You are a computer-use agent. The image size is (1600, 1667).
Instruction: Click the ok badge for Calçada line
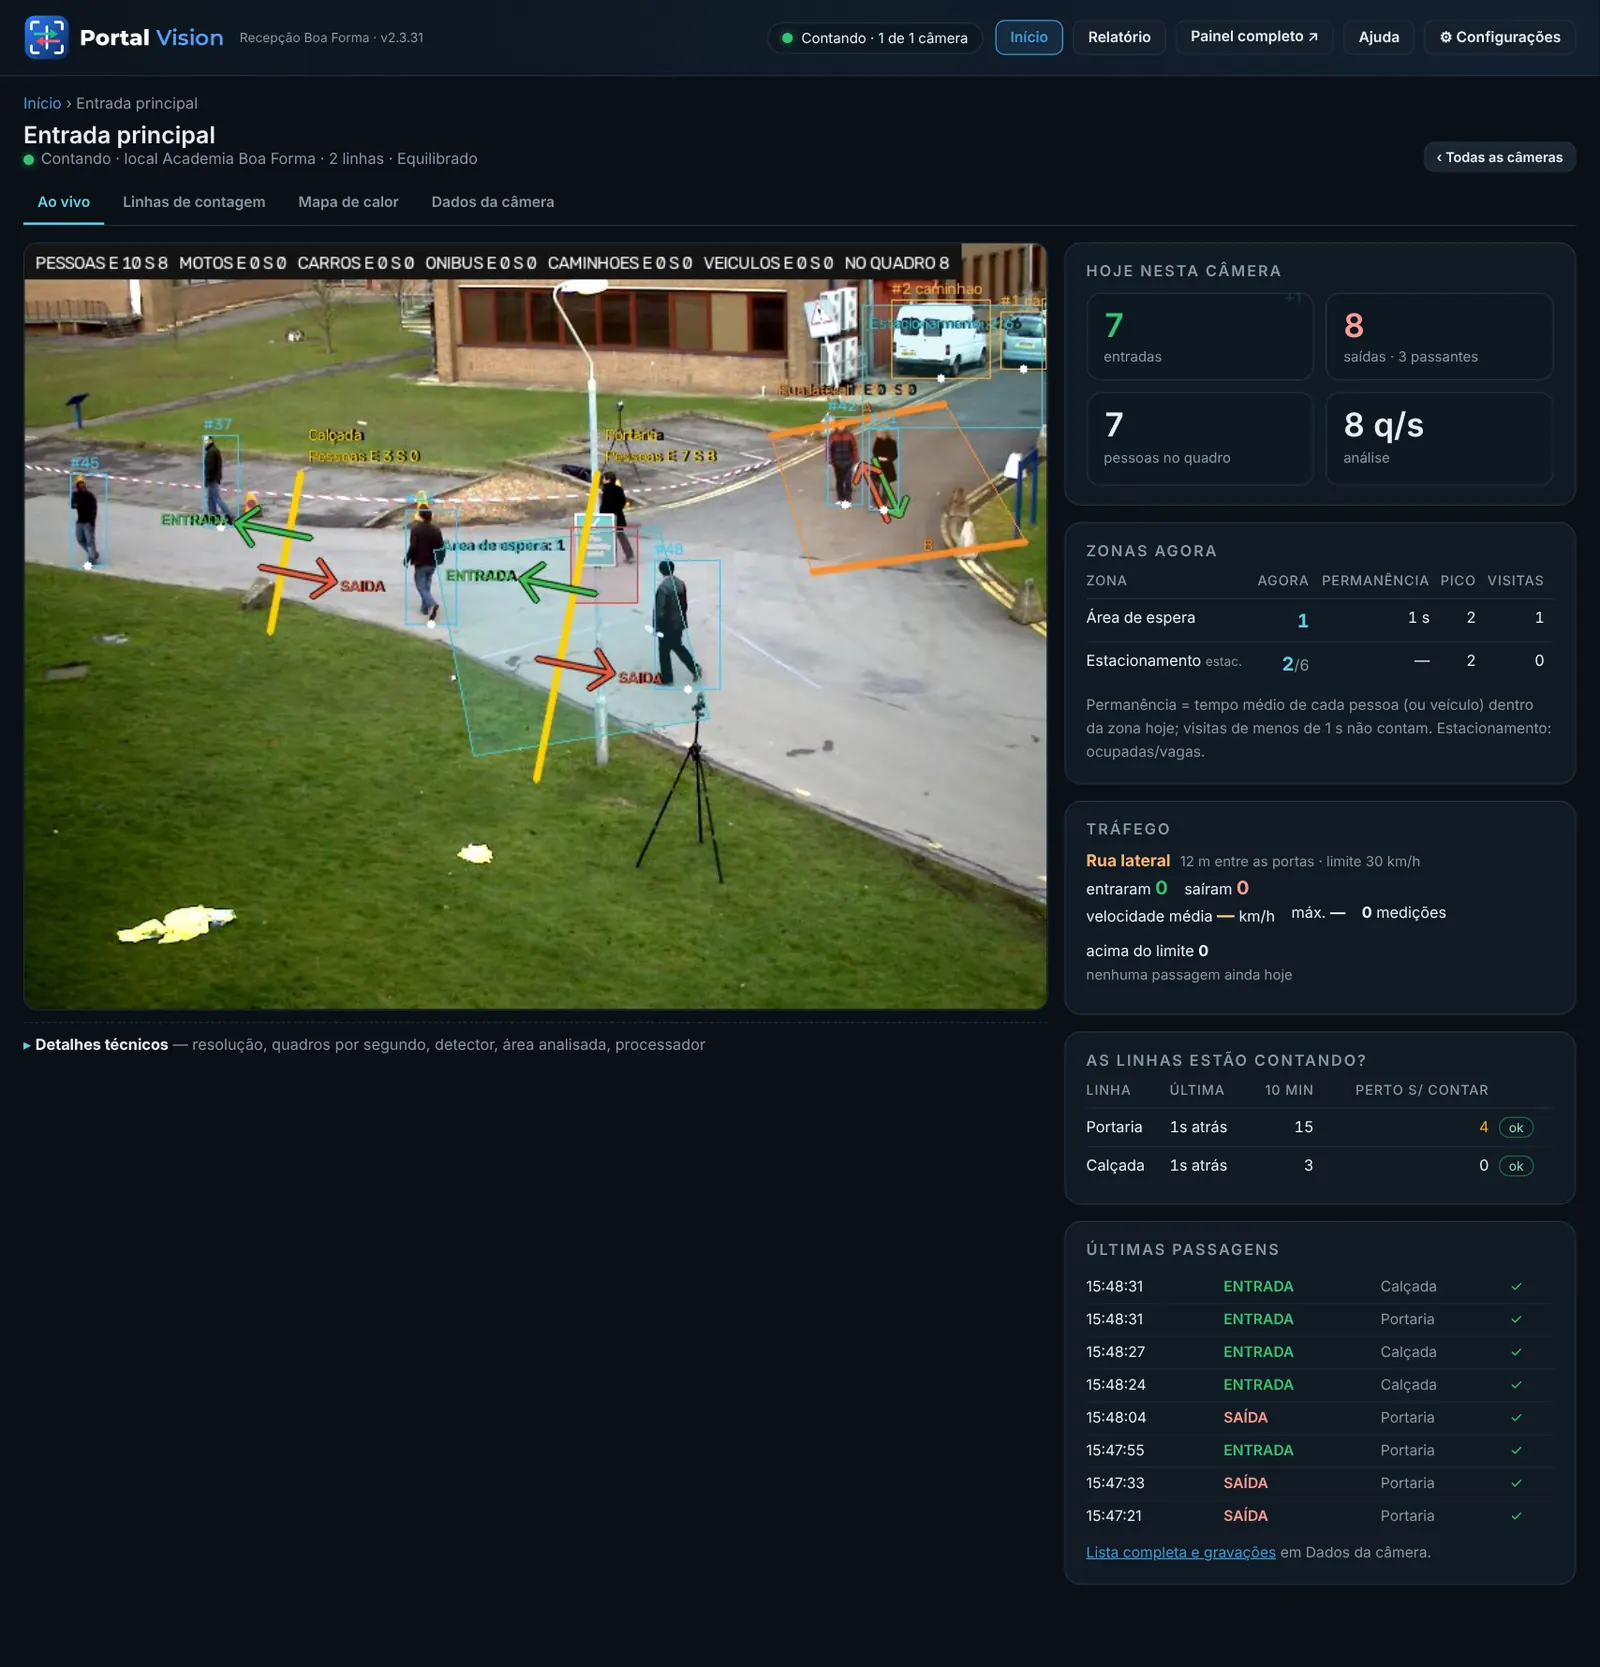tap(1515, 1165)
